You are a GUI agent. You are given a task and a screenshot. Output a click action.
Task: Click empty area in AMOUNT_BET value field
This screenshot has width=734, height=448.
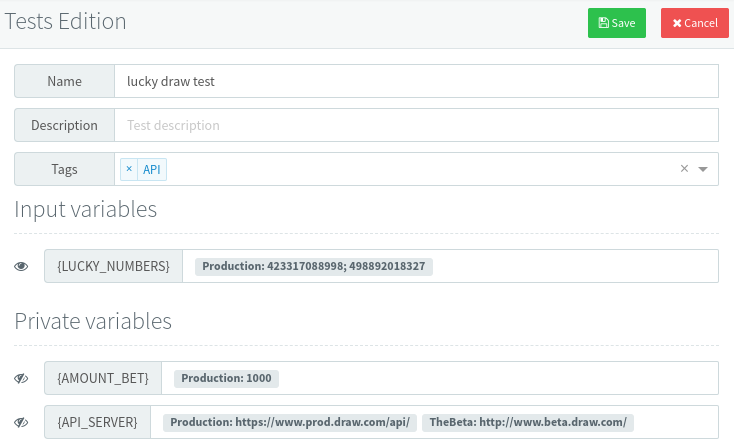500,378
